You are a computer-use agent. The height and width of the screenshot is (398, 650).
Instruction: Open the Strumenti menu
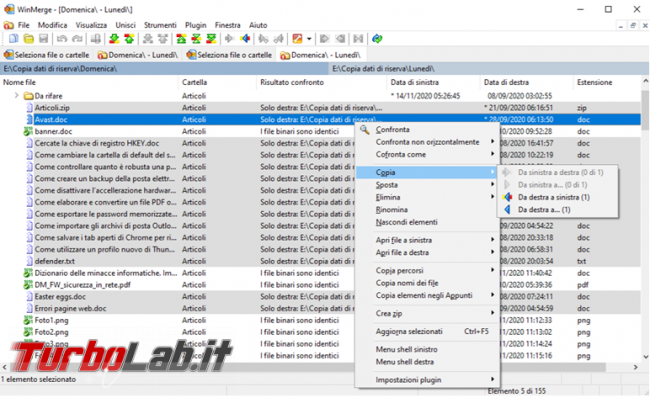pyautogui.click(x=160, y=25)
